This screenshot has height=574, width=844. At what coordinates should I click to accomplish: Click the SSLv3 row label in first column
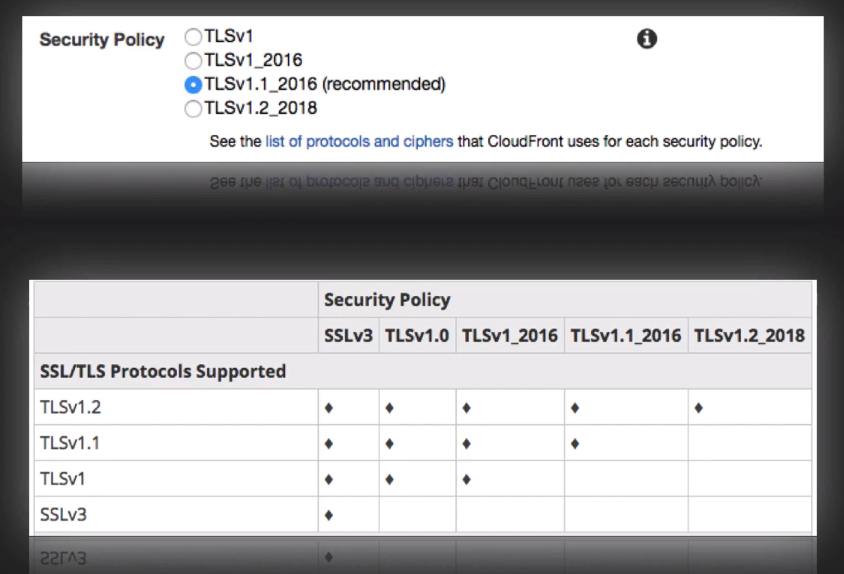[x=64, y=515]
